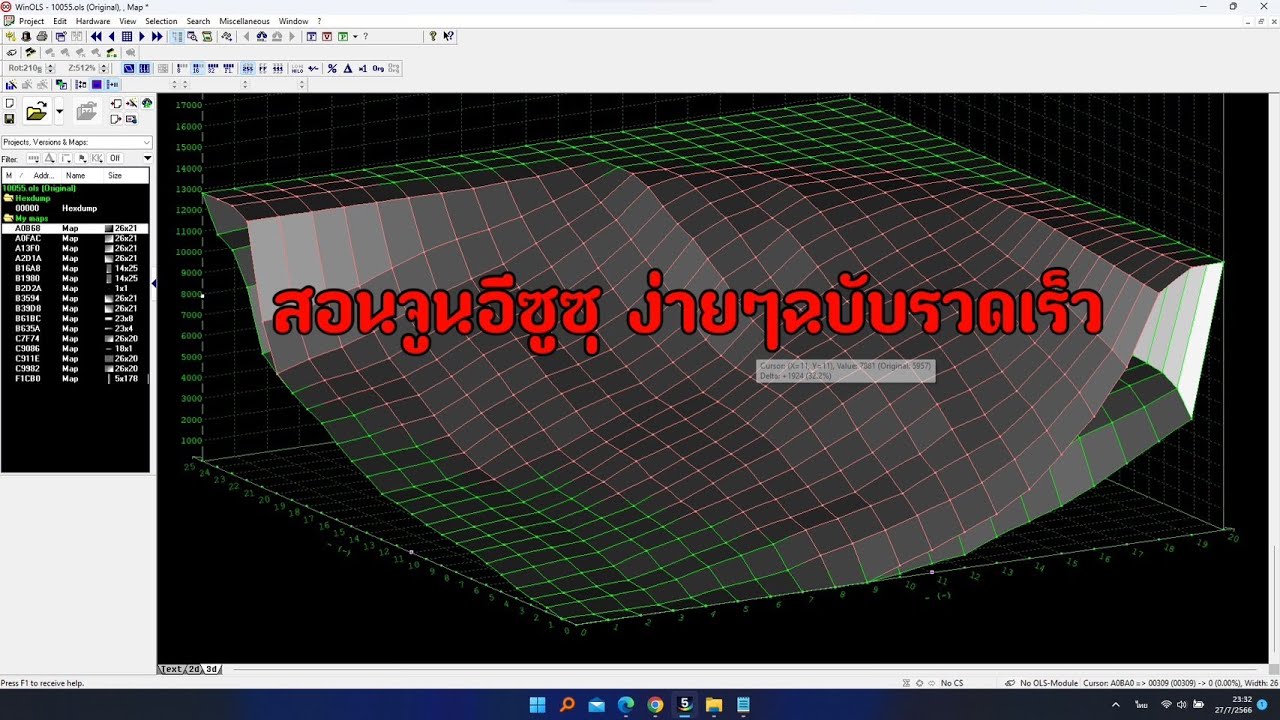Sort maps by Addr column header

(44, 175)
